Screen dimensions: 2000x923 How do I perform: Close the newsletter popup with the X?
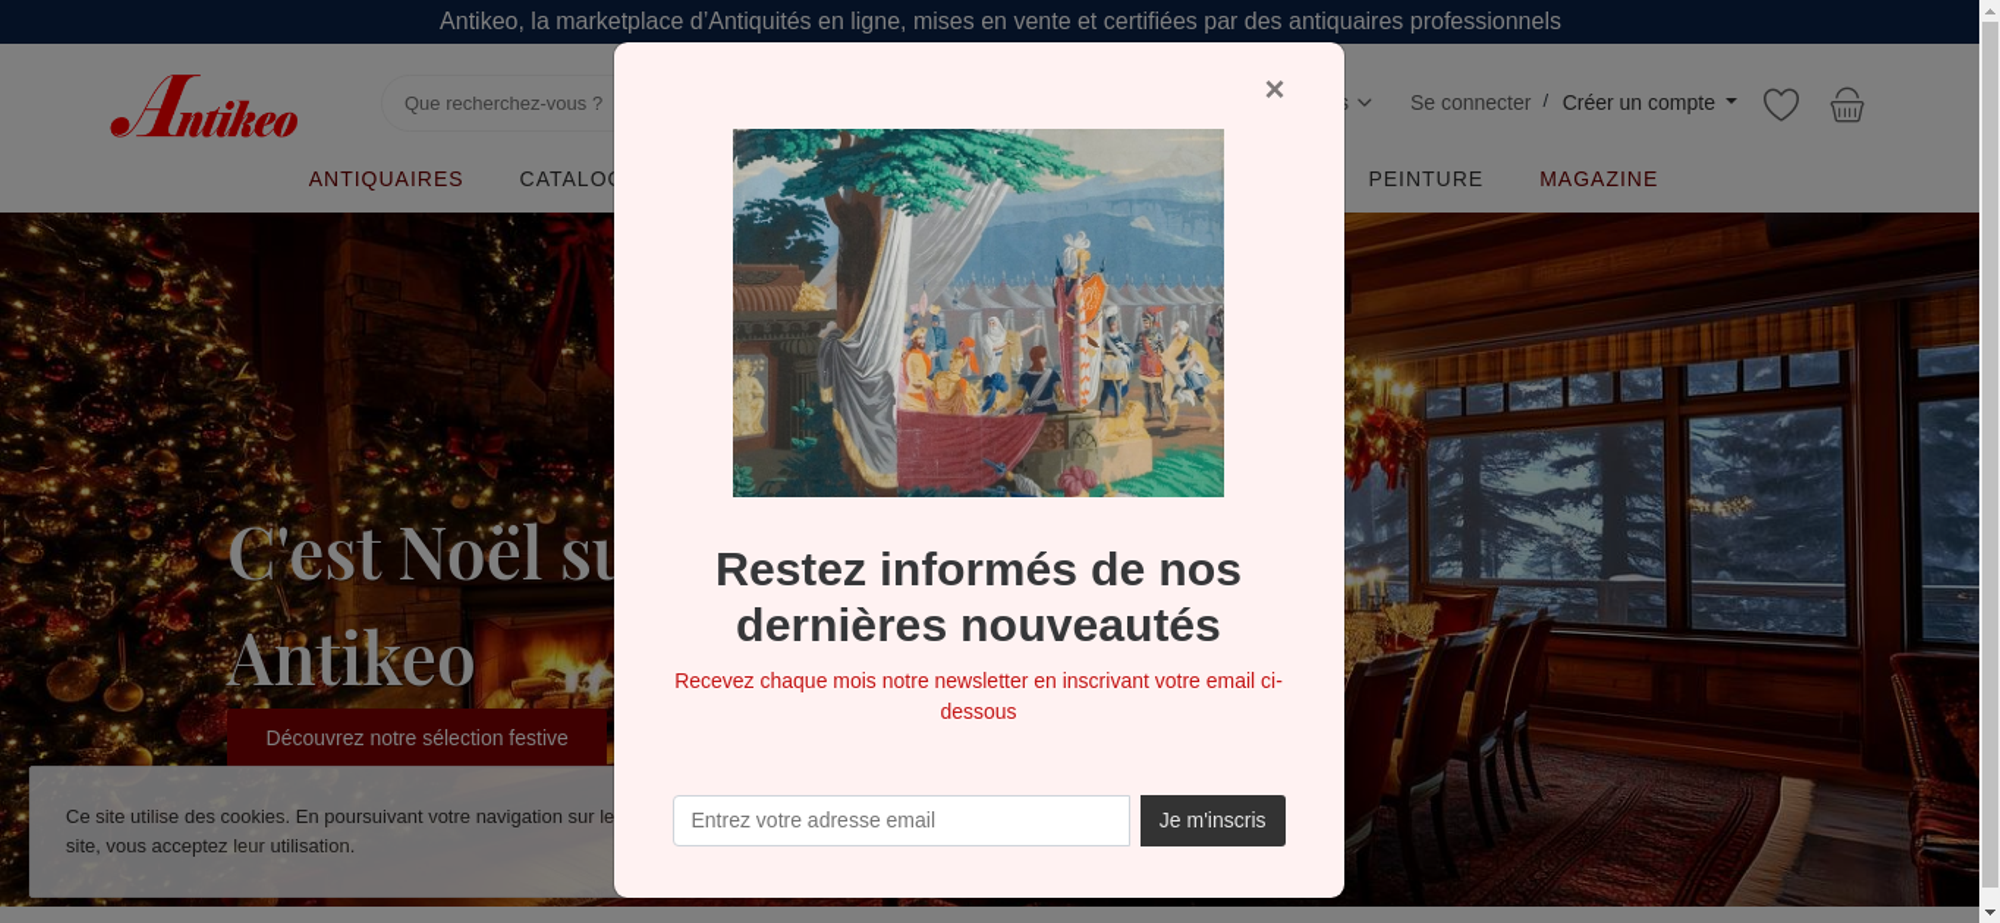pos(1274,90)
